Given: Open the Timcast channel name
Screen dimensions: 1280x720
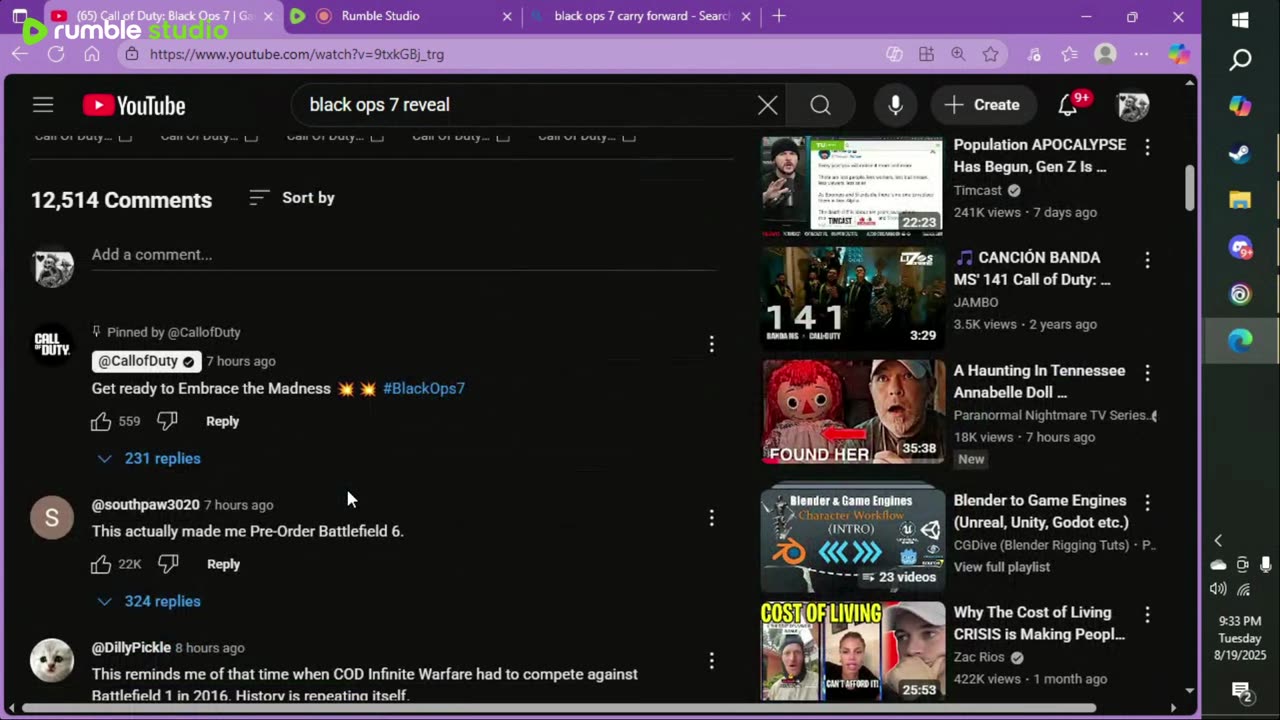Looking at the screenshot, I should point(978,190).
